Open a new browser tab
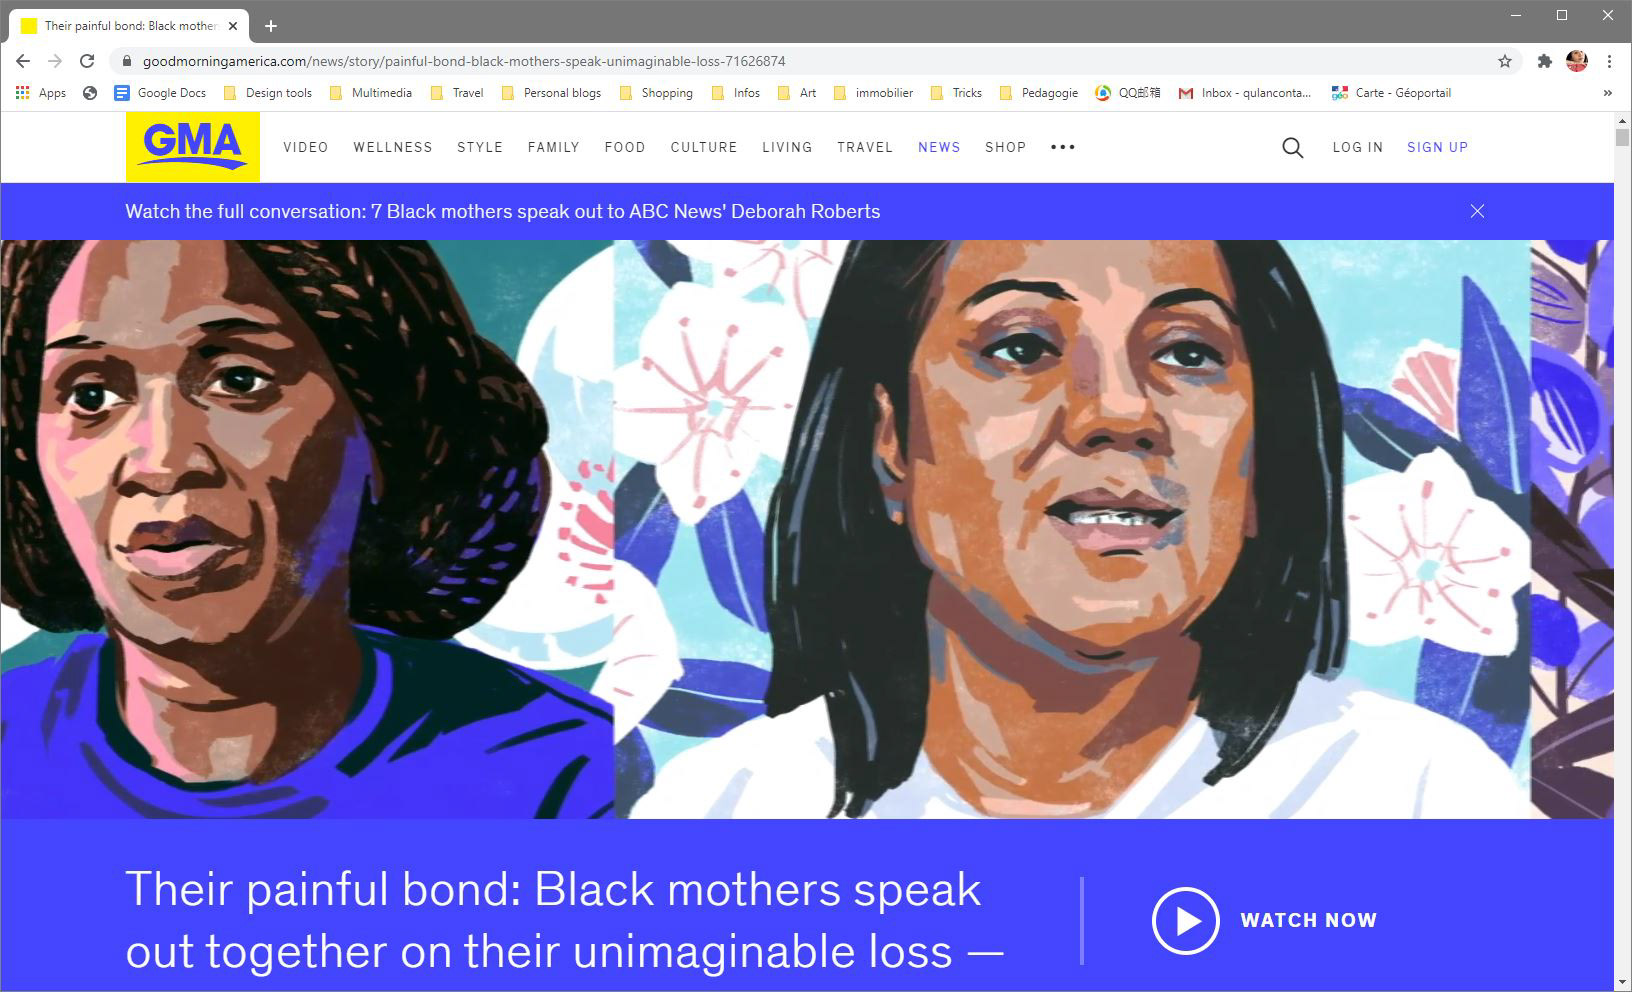 270,26
